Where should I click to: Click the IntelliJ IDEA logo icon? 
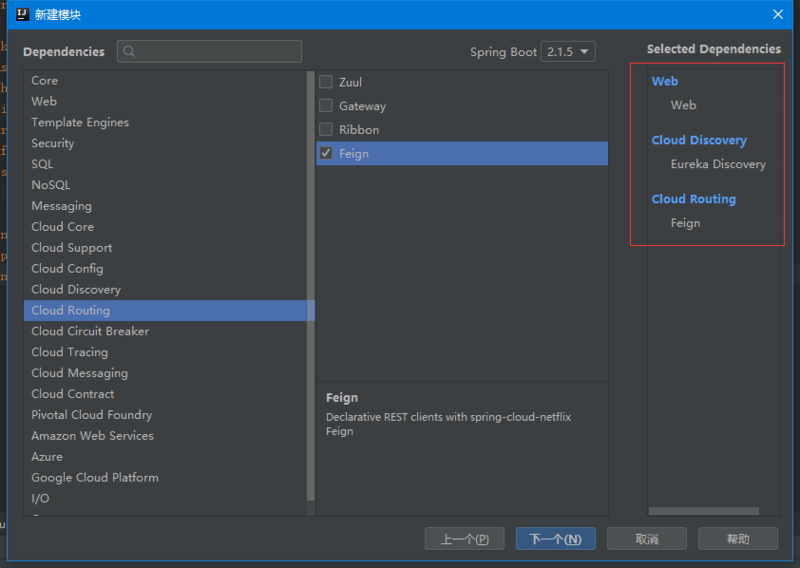pos(21,14)
